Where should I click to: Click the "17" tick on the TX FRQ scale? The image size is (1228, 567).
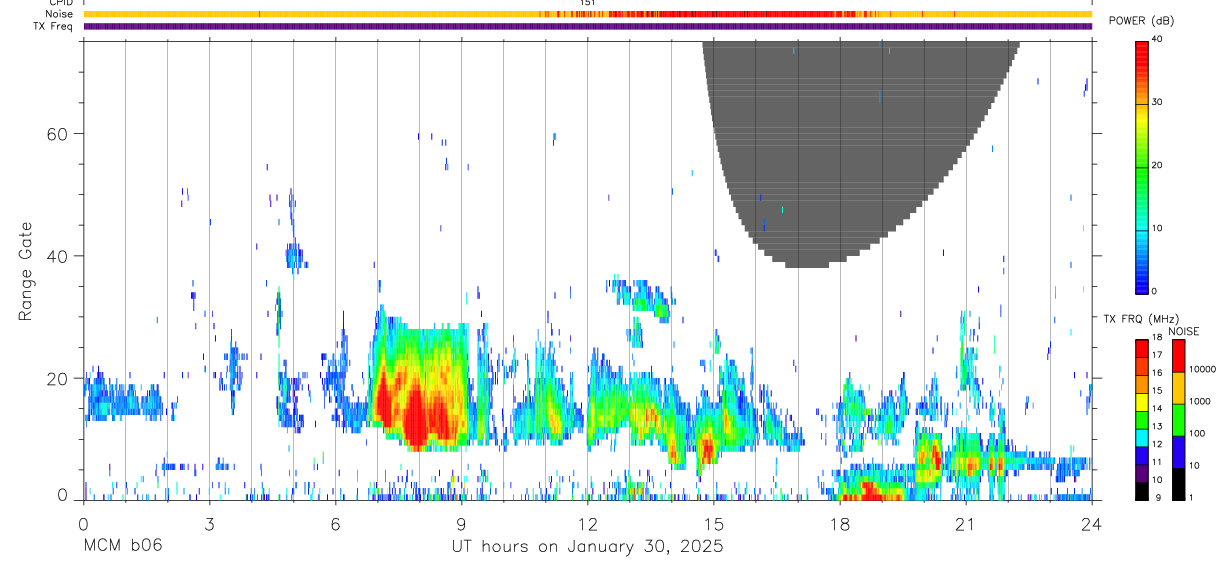tap(1157, 356)
